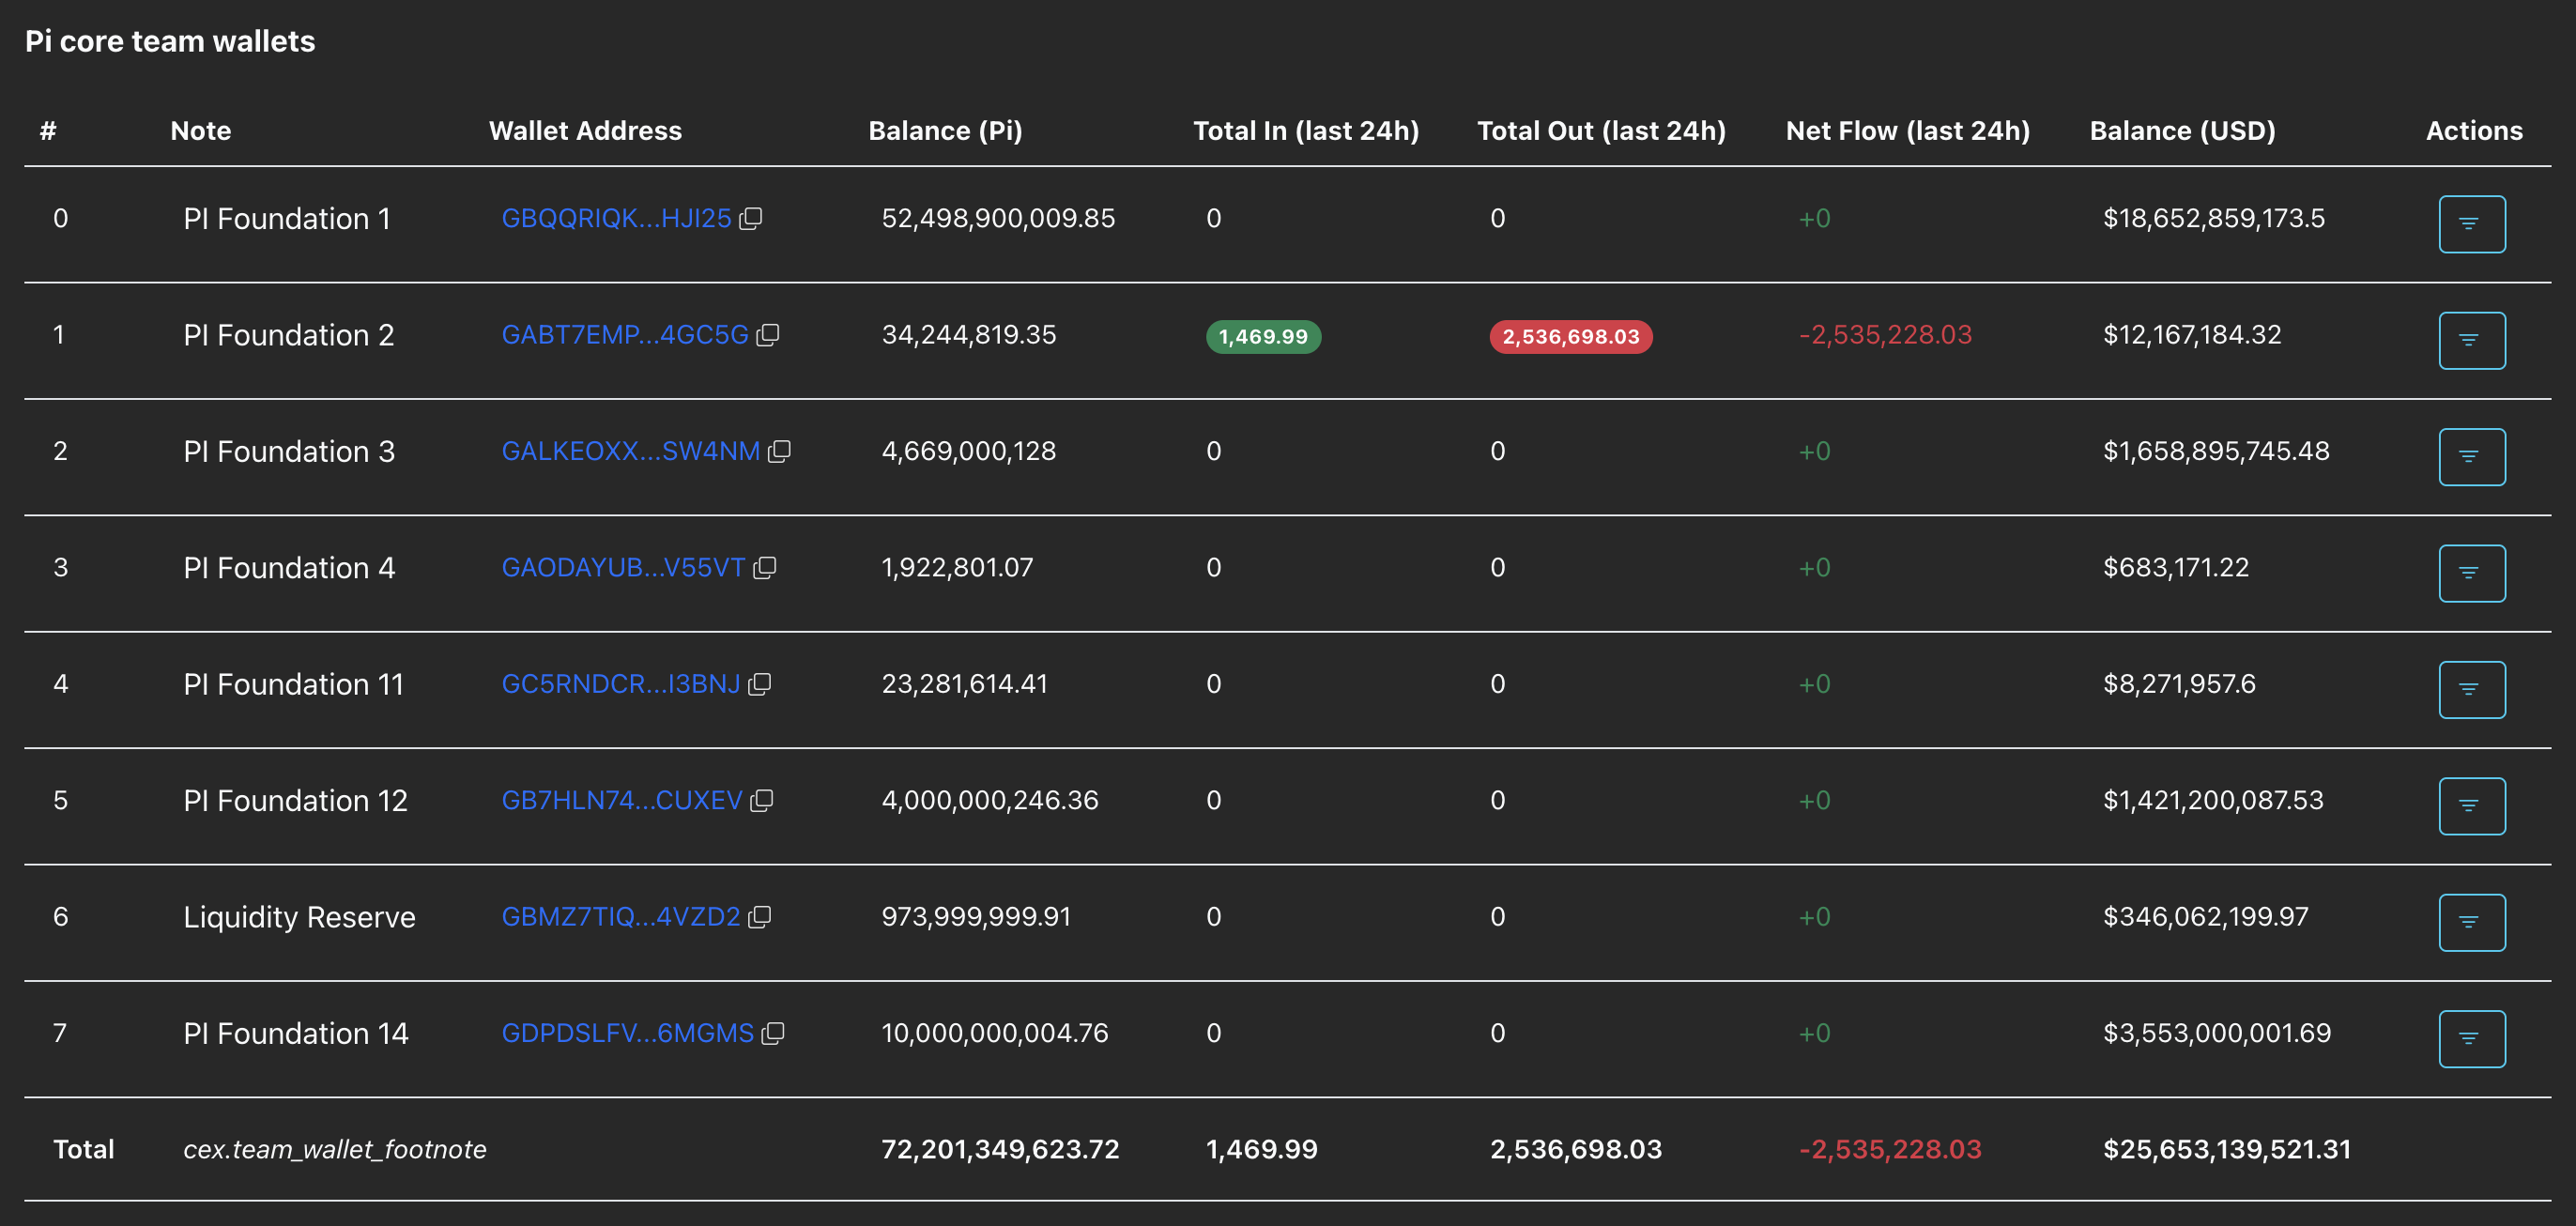The height and width of the screenshot is (1226, 2576).
Task: Copy PI Foundation 14 wallet address
Action: pyautogui.click(x=772, y=1033)
